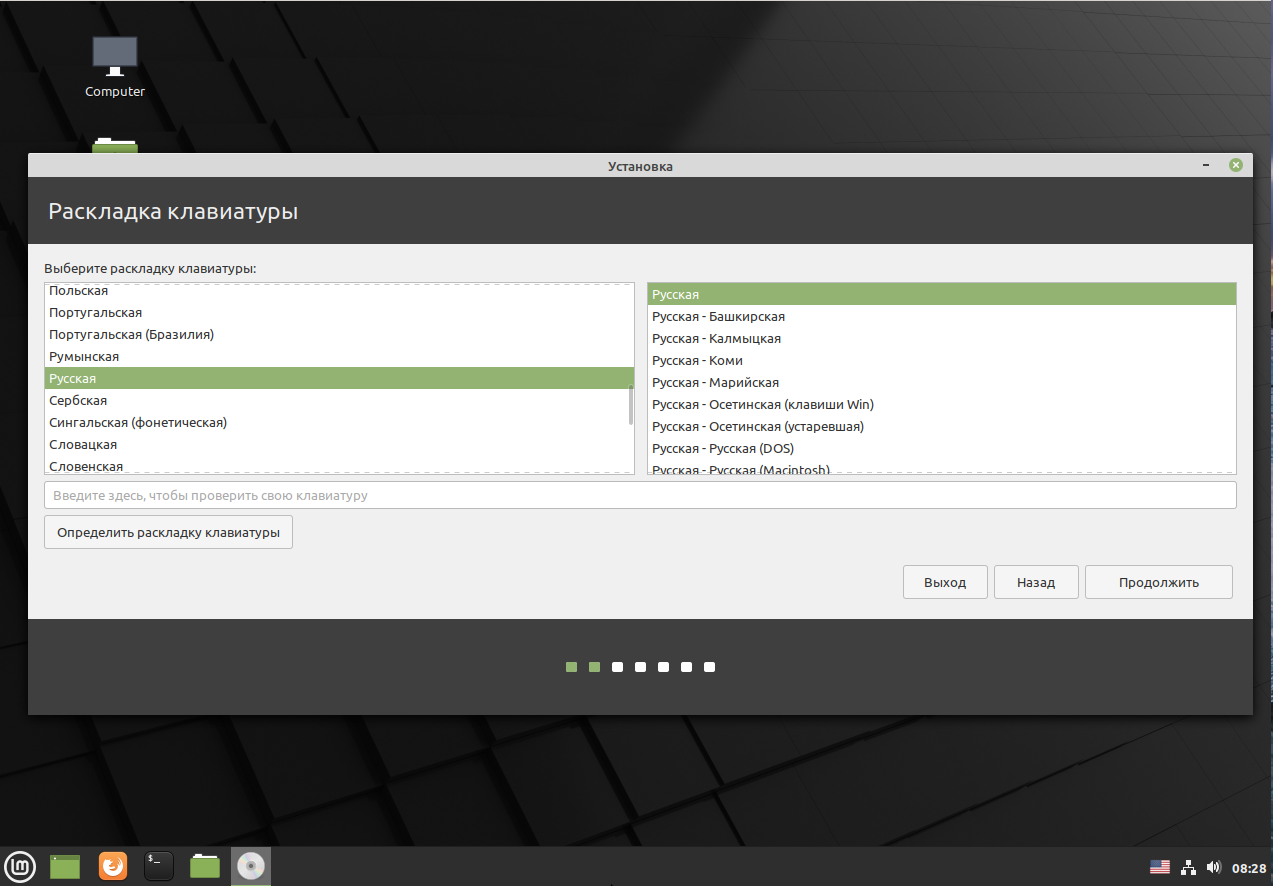Launch the terminal from the taskbar
1273x886 pixels.
(159, 865)
